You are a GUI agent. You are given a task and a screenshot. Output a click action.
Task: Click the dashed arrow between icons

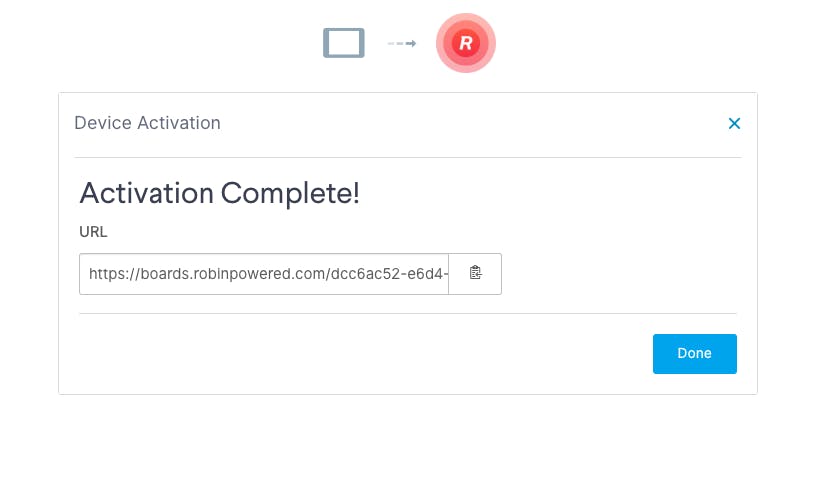402,43
